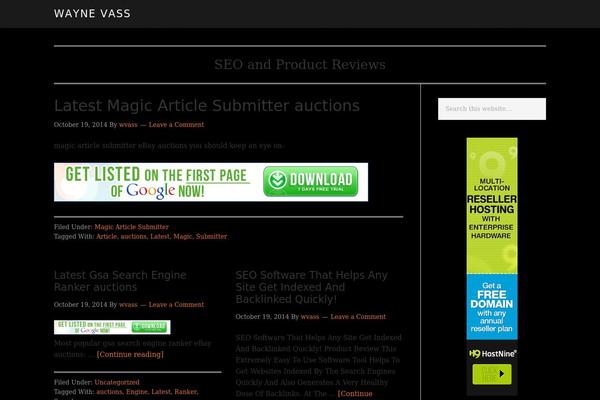600x400 pixels.
Task: Open the Magic tag link
Action: [183, 237]
